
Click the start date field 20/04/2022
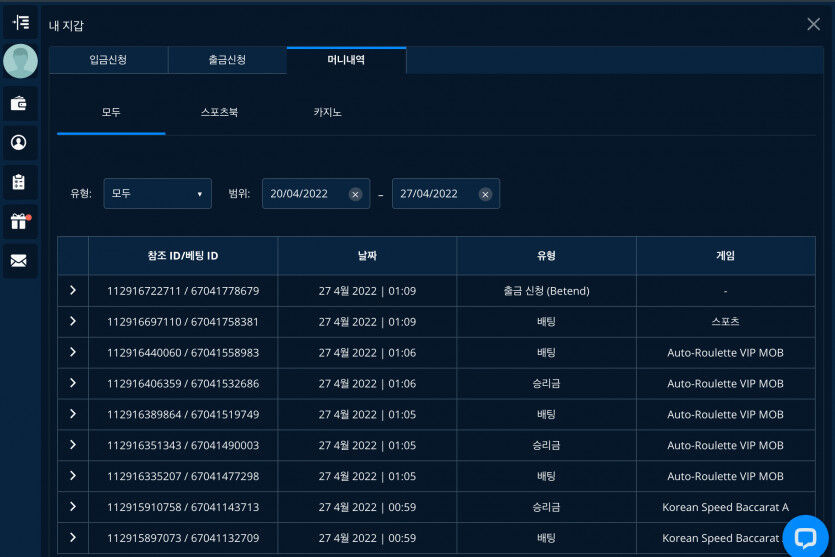coord(316,193)
